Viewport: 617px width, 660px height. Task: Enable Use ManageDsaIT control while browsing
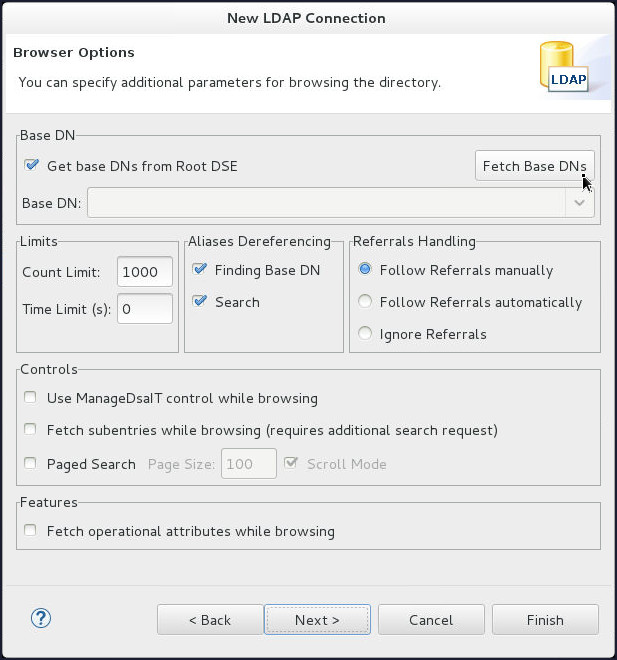pyautogui.click(x=32, y=398)
